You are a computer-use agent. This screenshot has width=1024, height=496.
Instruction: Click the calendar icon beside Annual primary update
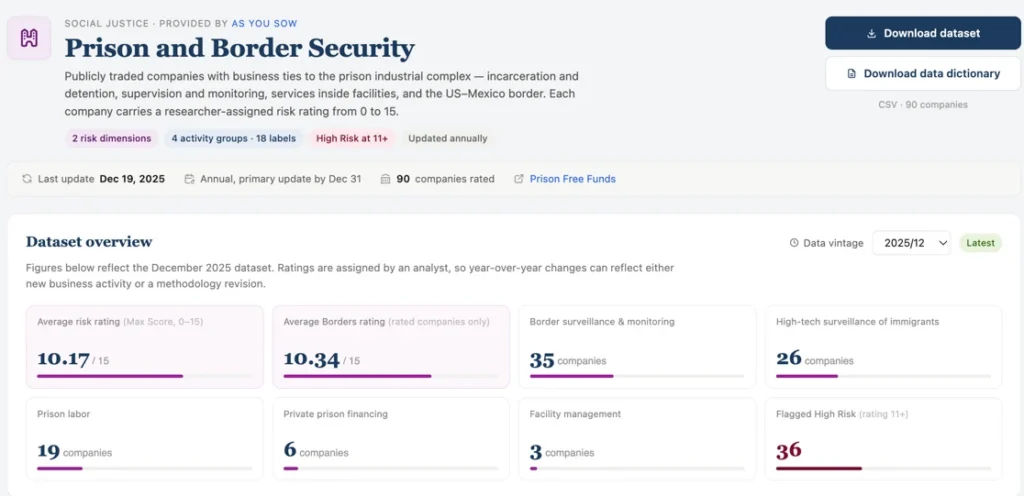[189, 179]
